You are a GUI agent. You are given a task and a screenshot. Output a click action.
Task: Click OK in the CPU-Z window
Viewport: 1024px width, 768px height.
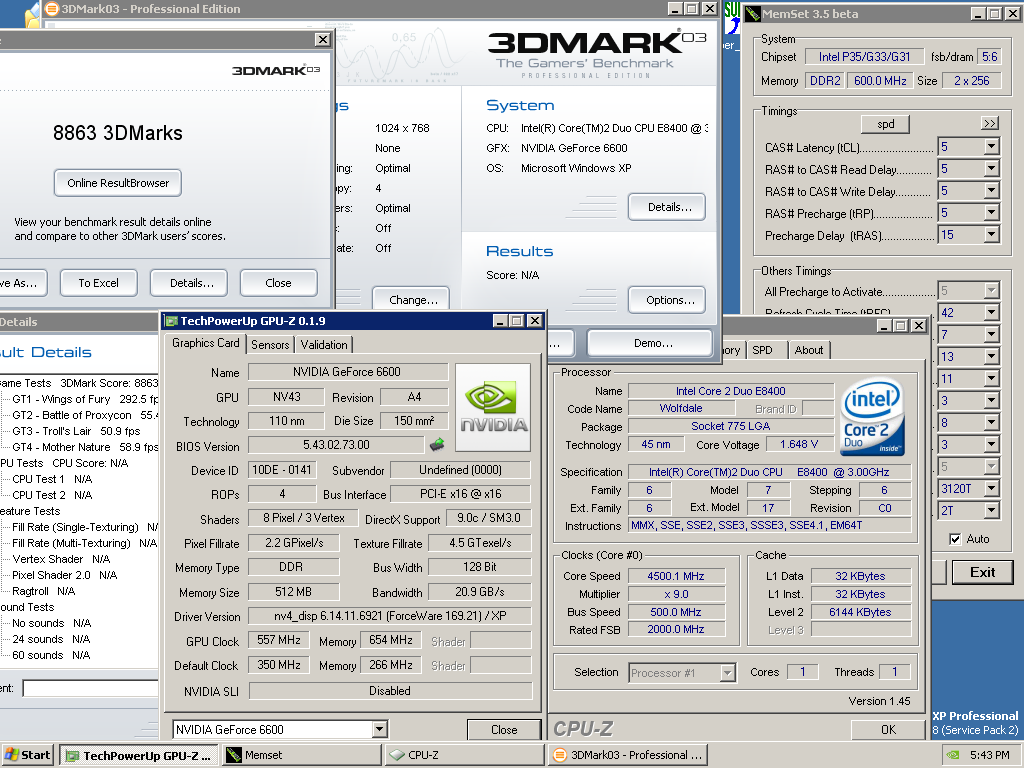889,729
